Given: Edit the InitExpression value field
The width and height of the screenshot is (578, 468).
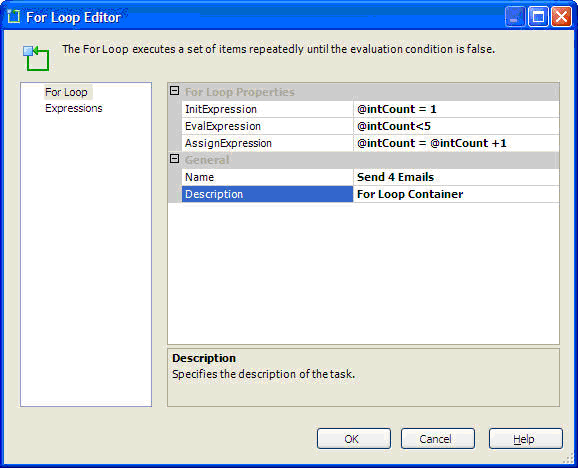Looking at the screenshot, I should click(x=456, y=109).
